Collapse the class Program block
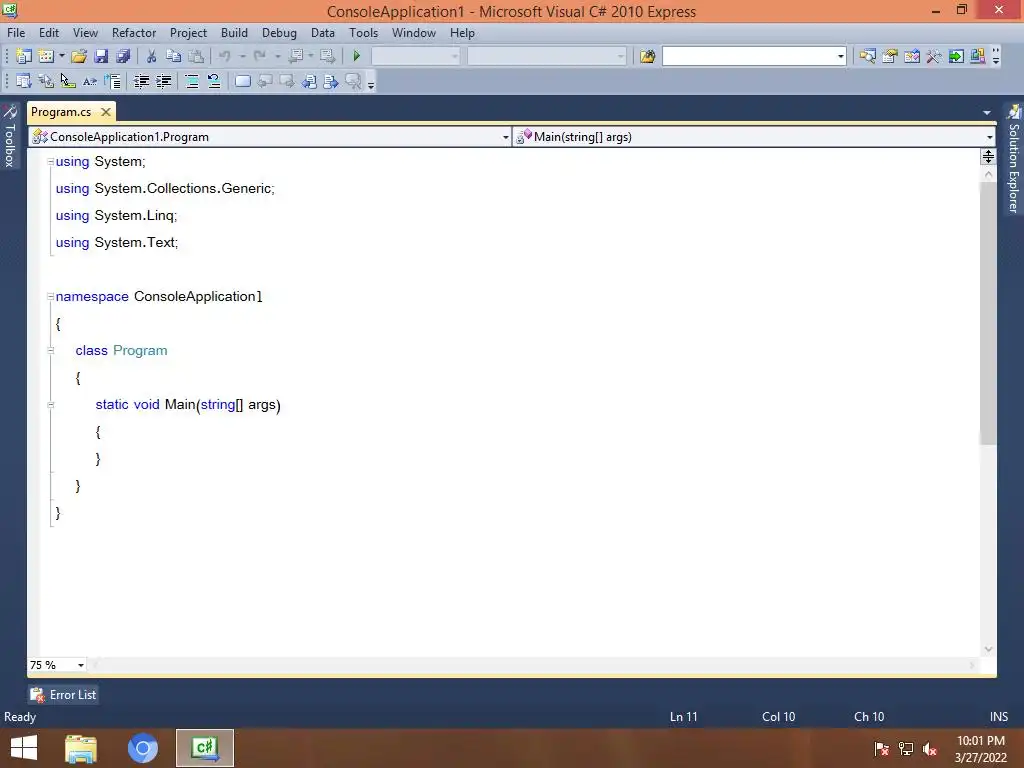 click(50, 351)
